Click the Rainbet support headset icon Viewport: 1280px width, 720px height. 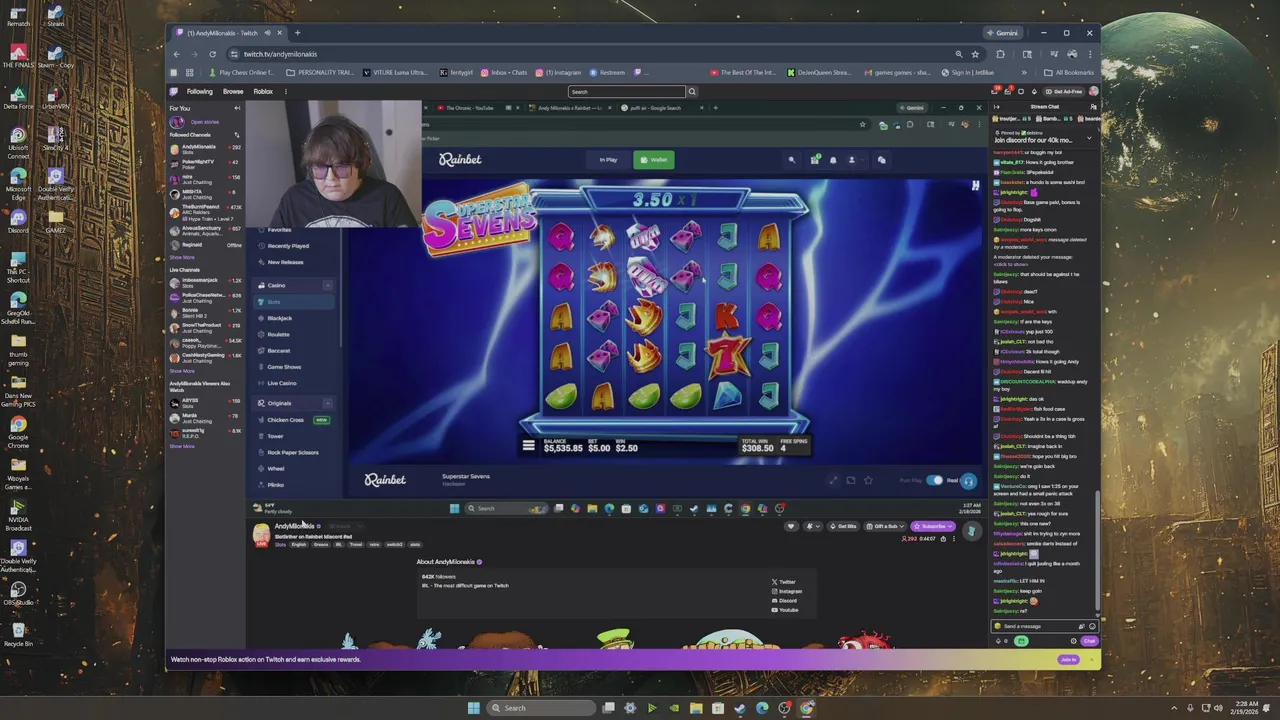968,481
